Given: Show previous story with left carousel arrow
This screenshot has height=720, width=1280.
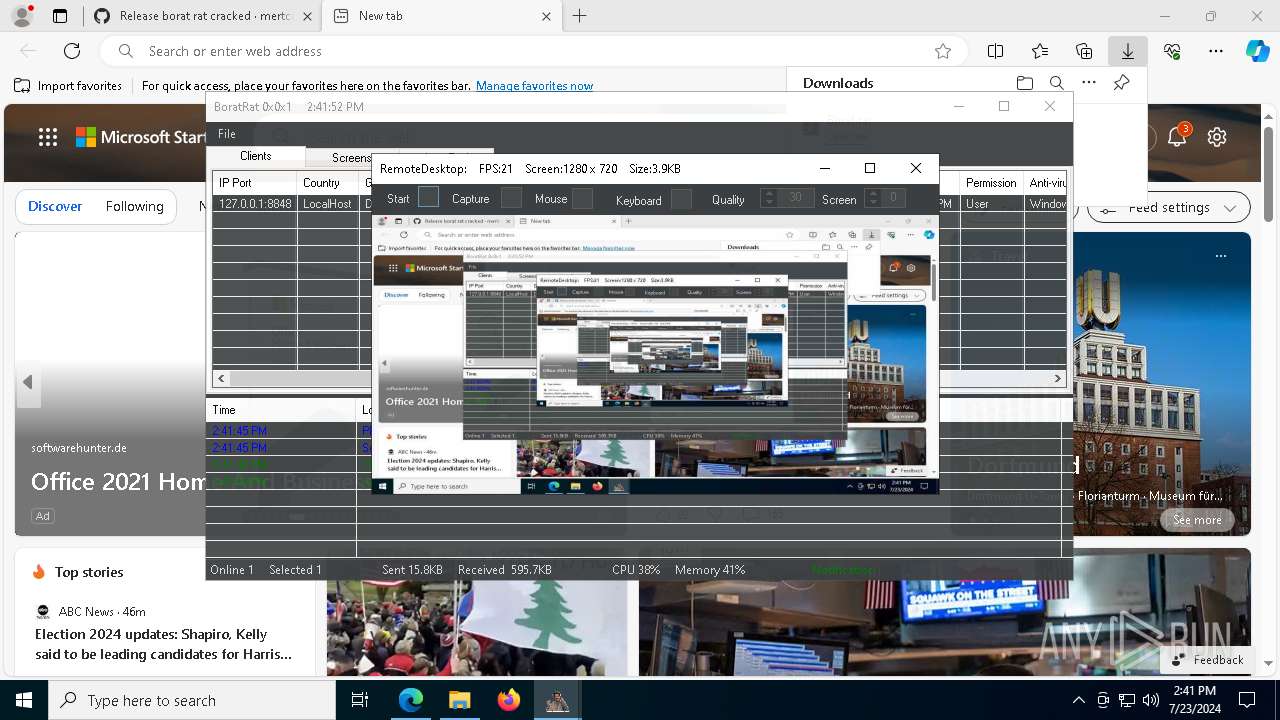Looking at the screenshot, I should pos(28,382).
